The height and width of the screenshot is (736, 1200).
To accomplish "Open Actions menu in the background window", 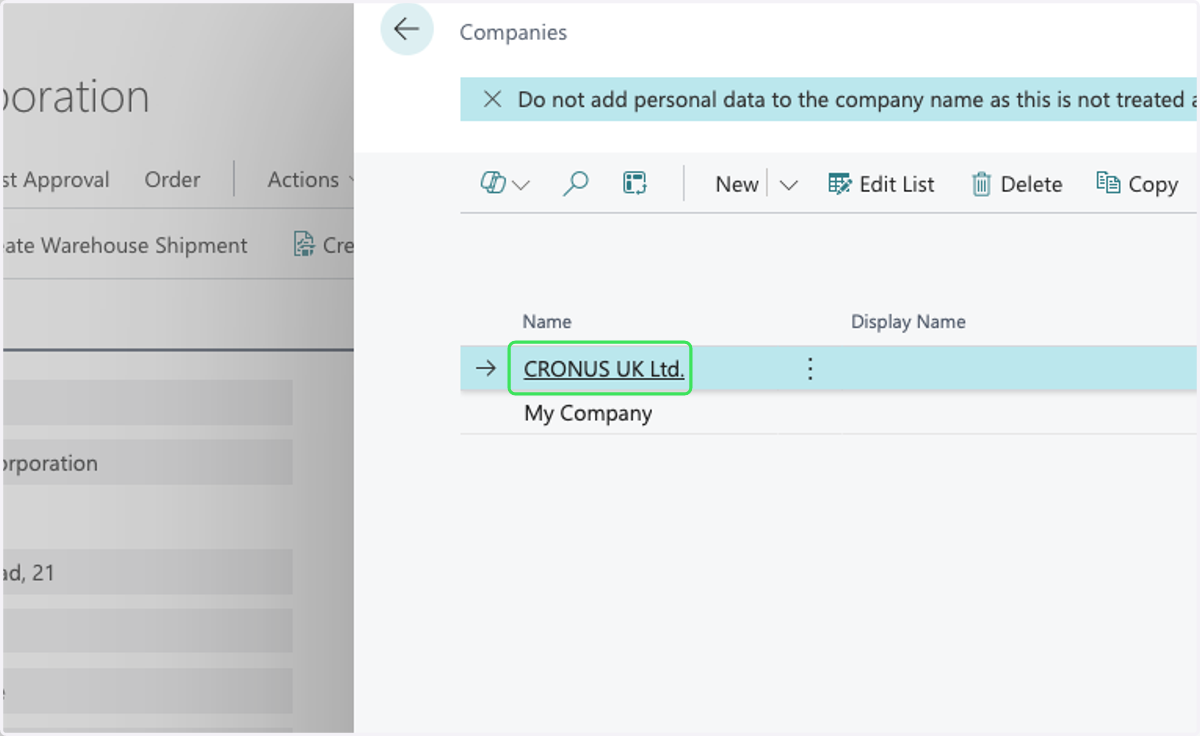I will (x=309, y=180).
